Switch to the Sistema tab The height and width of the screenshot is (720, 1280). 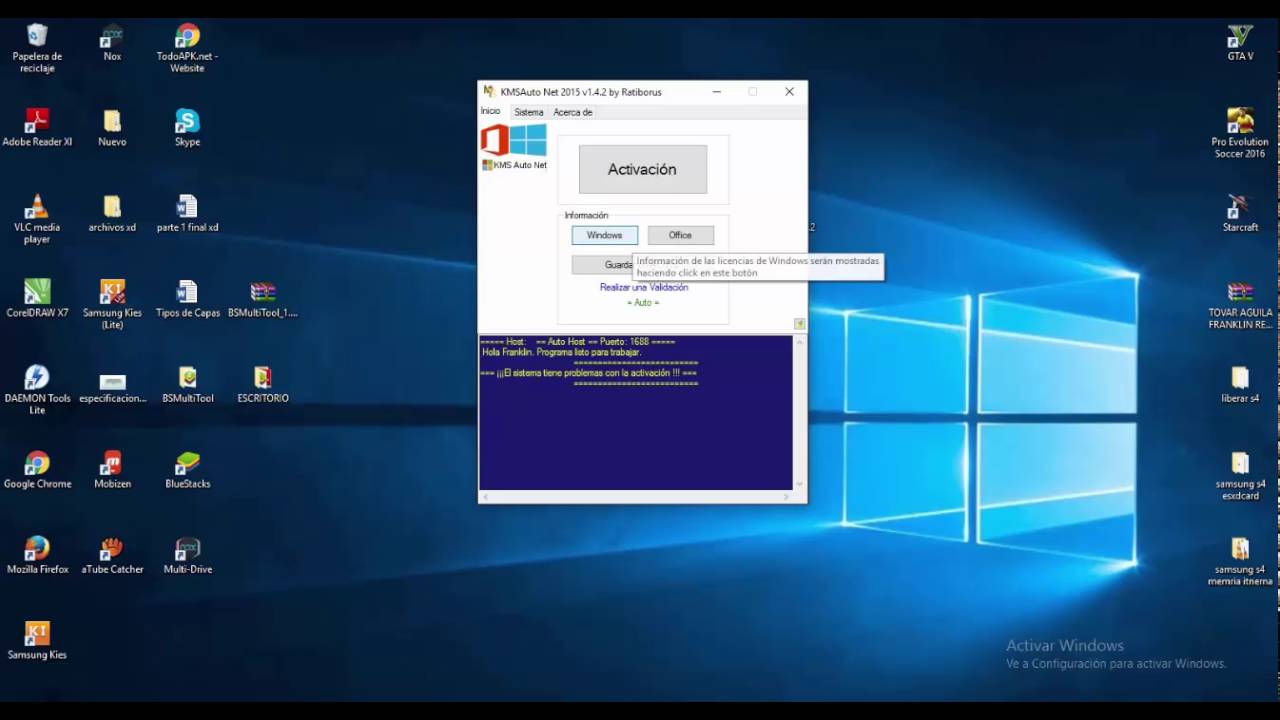[x=528, y=113]
